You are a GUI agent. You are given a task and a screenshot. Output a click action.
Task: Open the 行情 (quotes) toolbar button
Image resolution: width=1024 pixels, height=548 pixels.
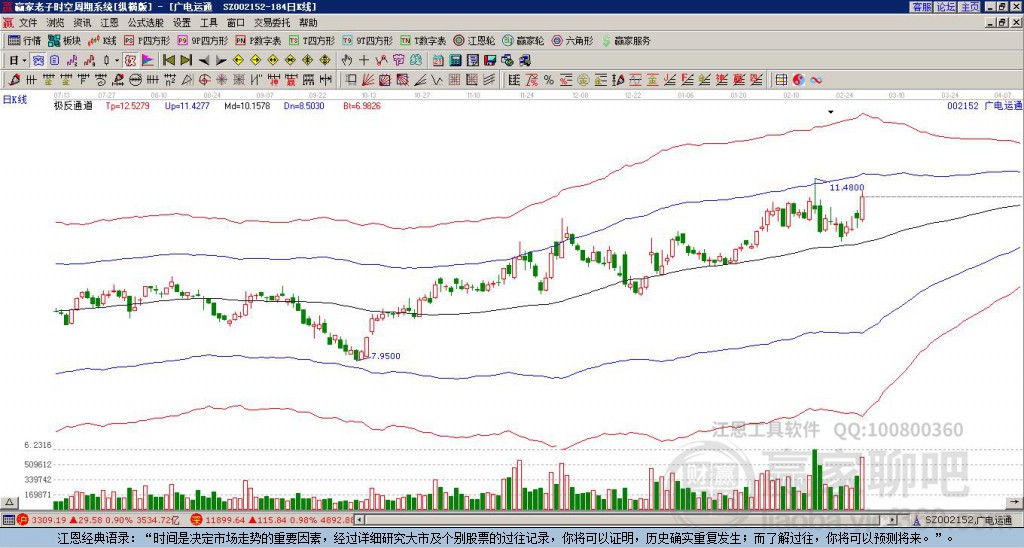tap(25, 41)
